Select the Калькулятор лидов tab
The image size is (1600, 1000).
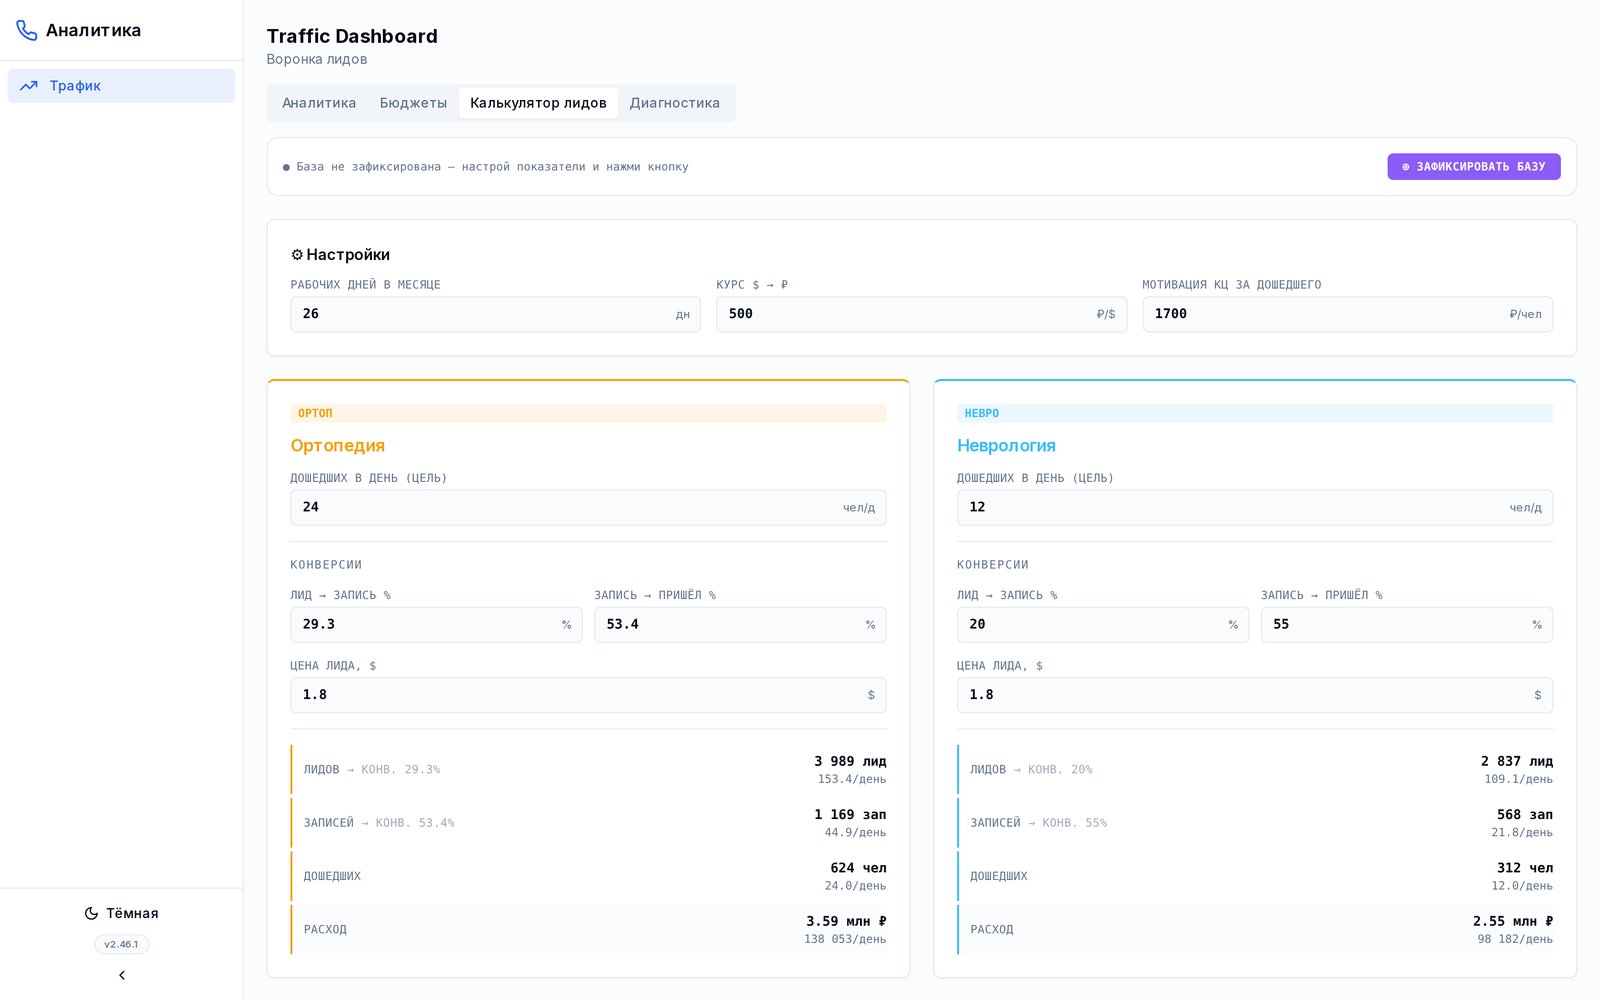click(538, 103)
